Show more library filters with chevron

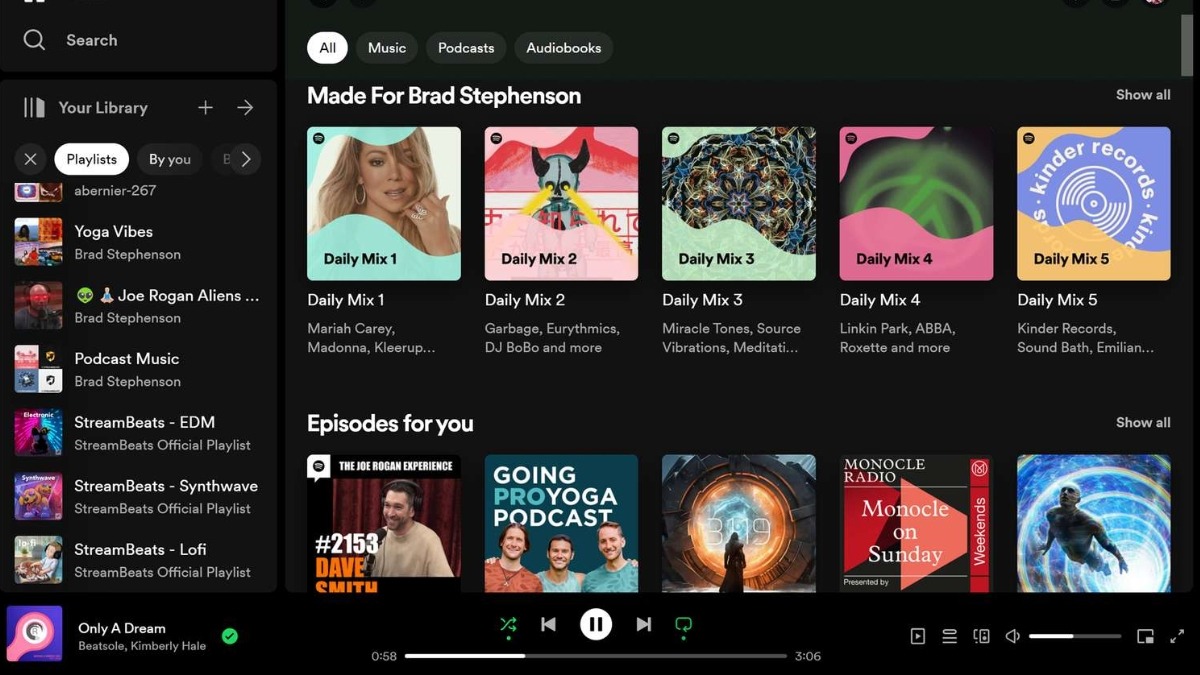pyautogui.click(x=246, y=159)
